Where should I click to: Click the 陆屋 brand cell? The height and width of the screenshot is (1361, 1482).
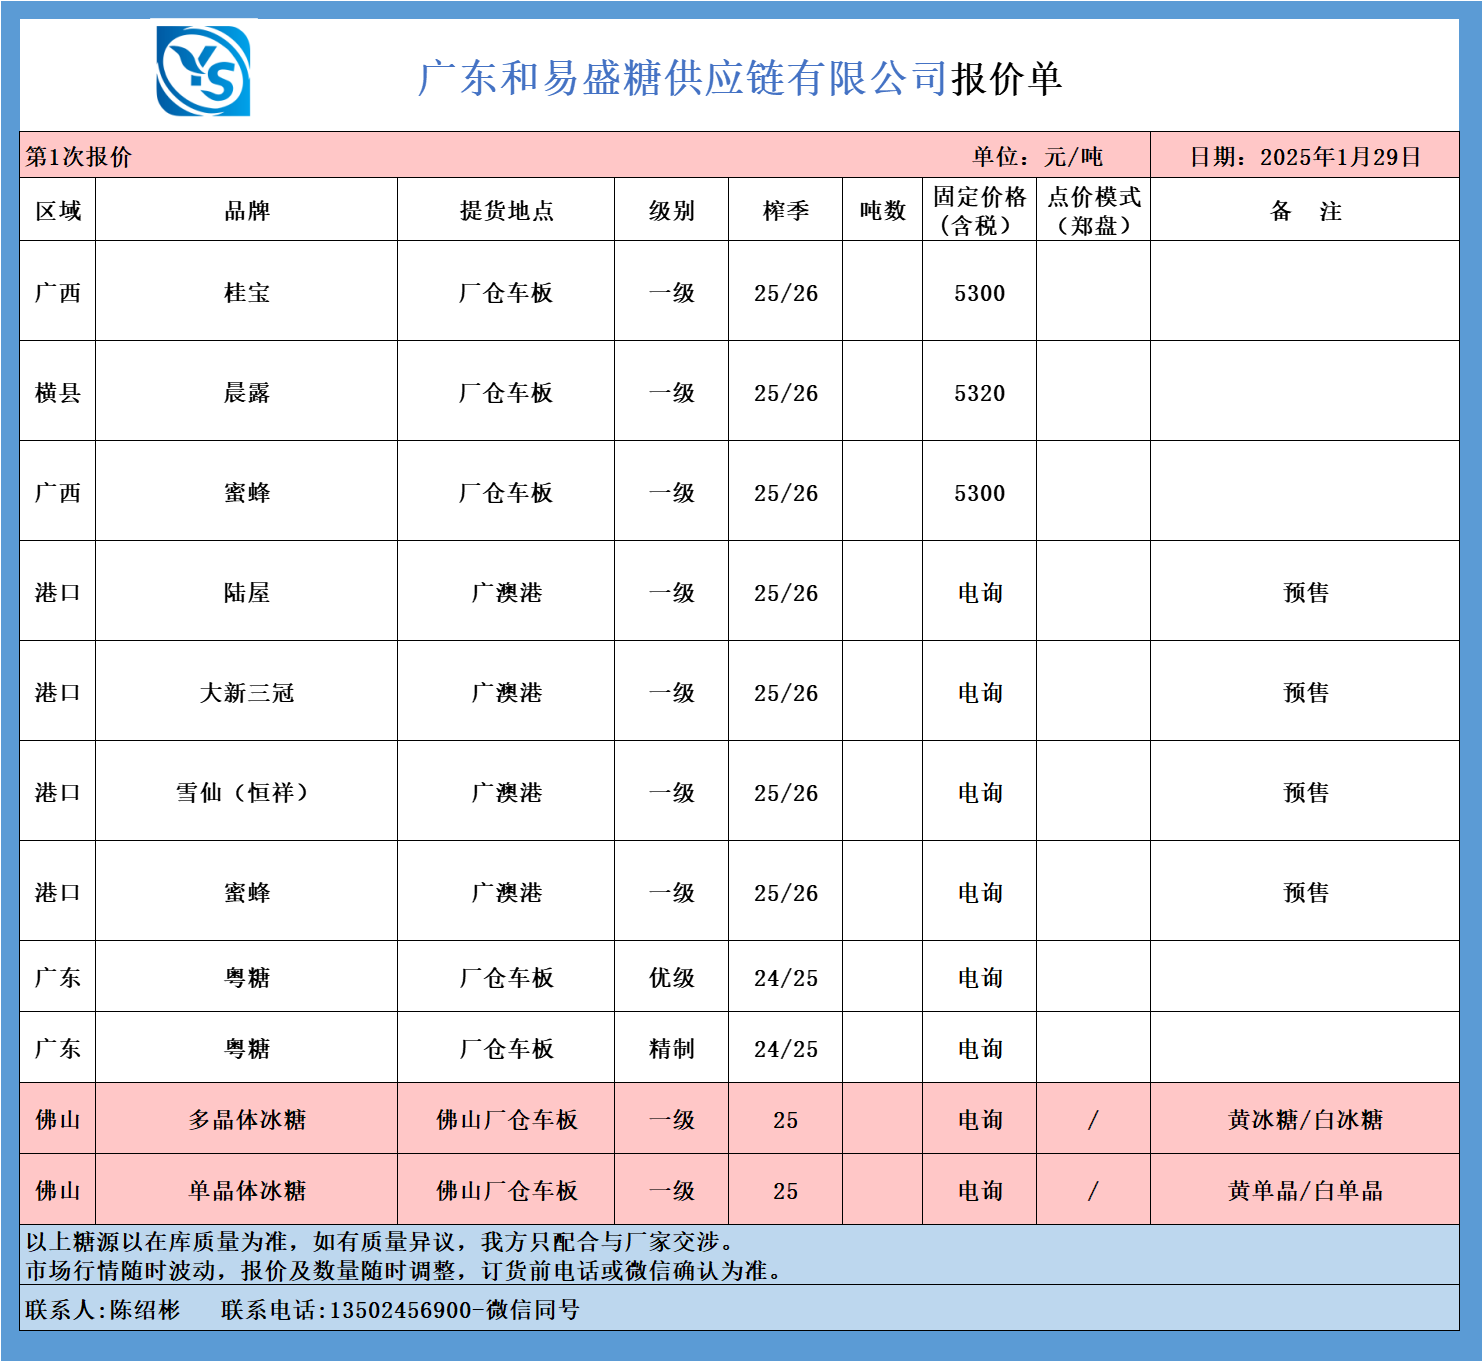coord(246,593)
